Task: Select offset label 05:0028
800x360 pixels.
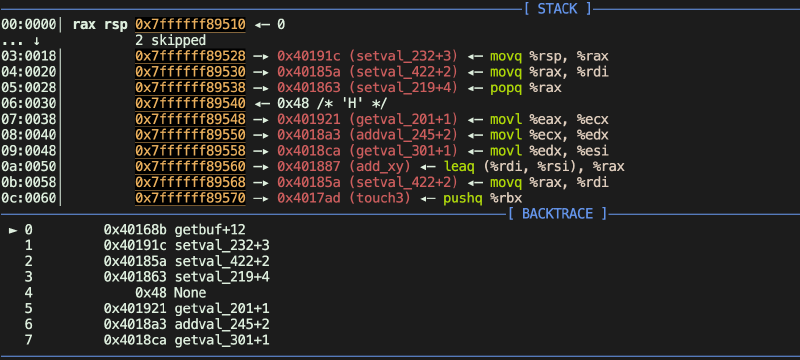Action: click(x=29, y=88)
